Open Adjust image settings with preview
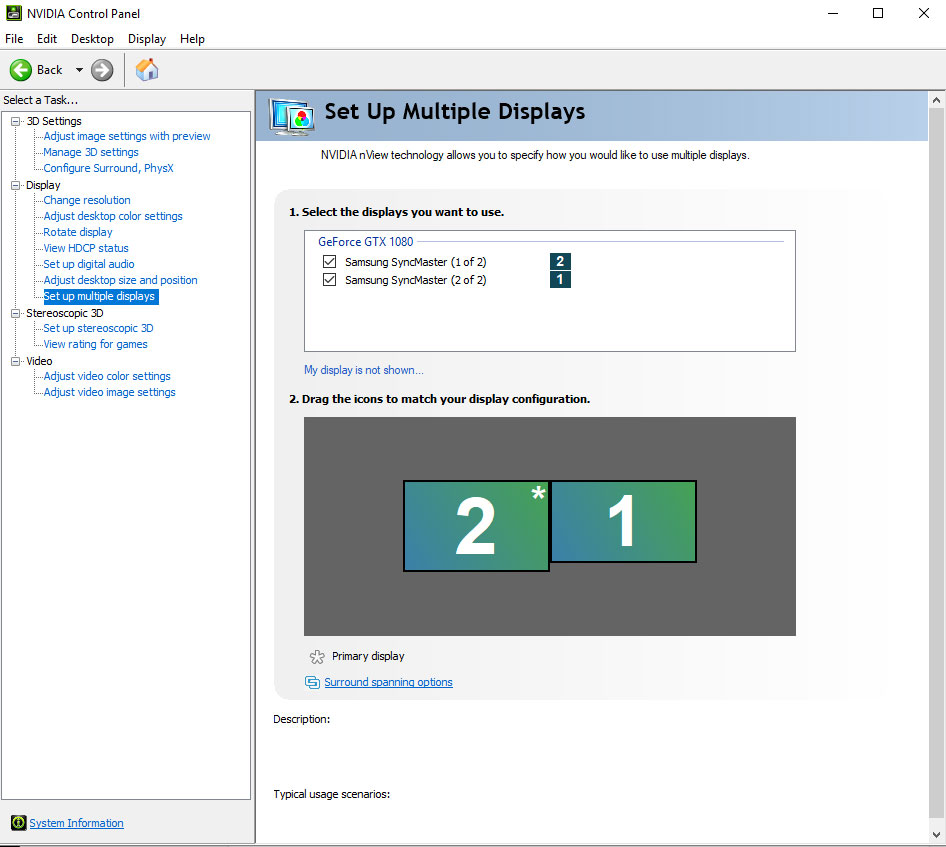This screenshot has width=946, height=847. 127,136
